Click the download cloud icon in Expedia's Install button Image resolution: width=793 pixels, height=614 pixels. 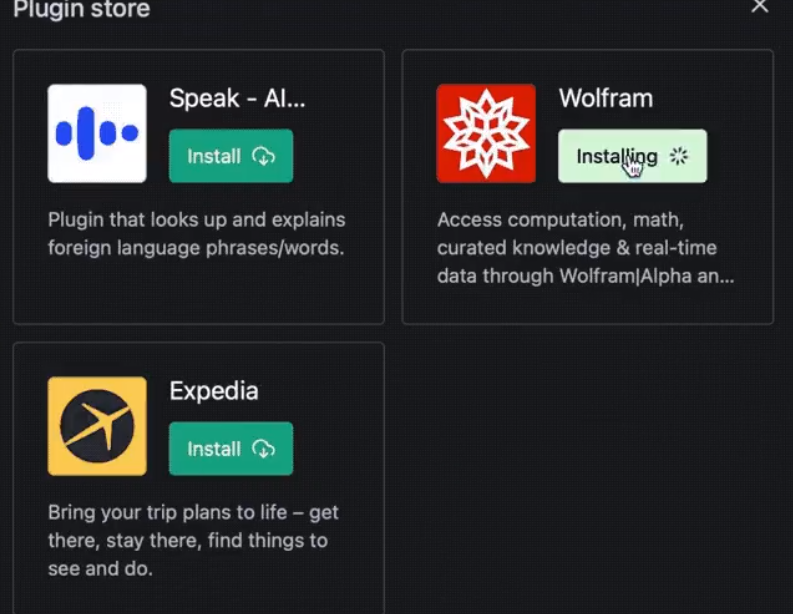click(263, 449)
